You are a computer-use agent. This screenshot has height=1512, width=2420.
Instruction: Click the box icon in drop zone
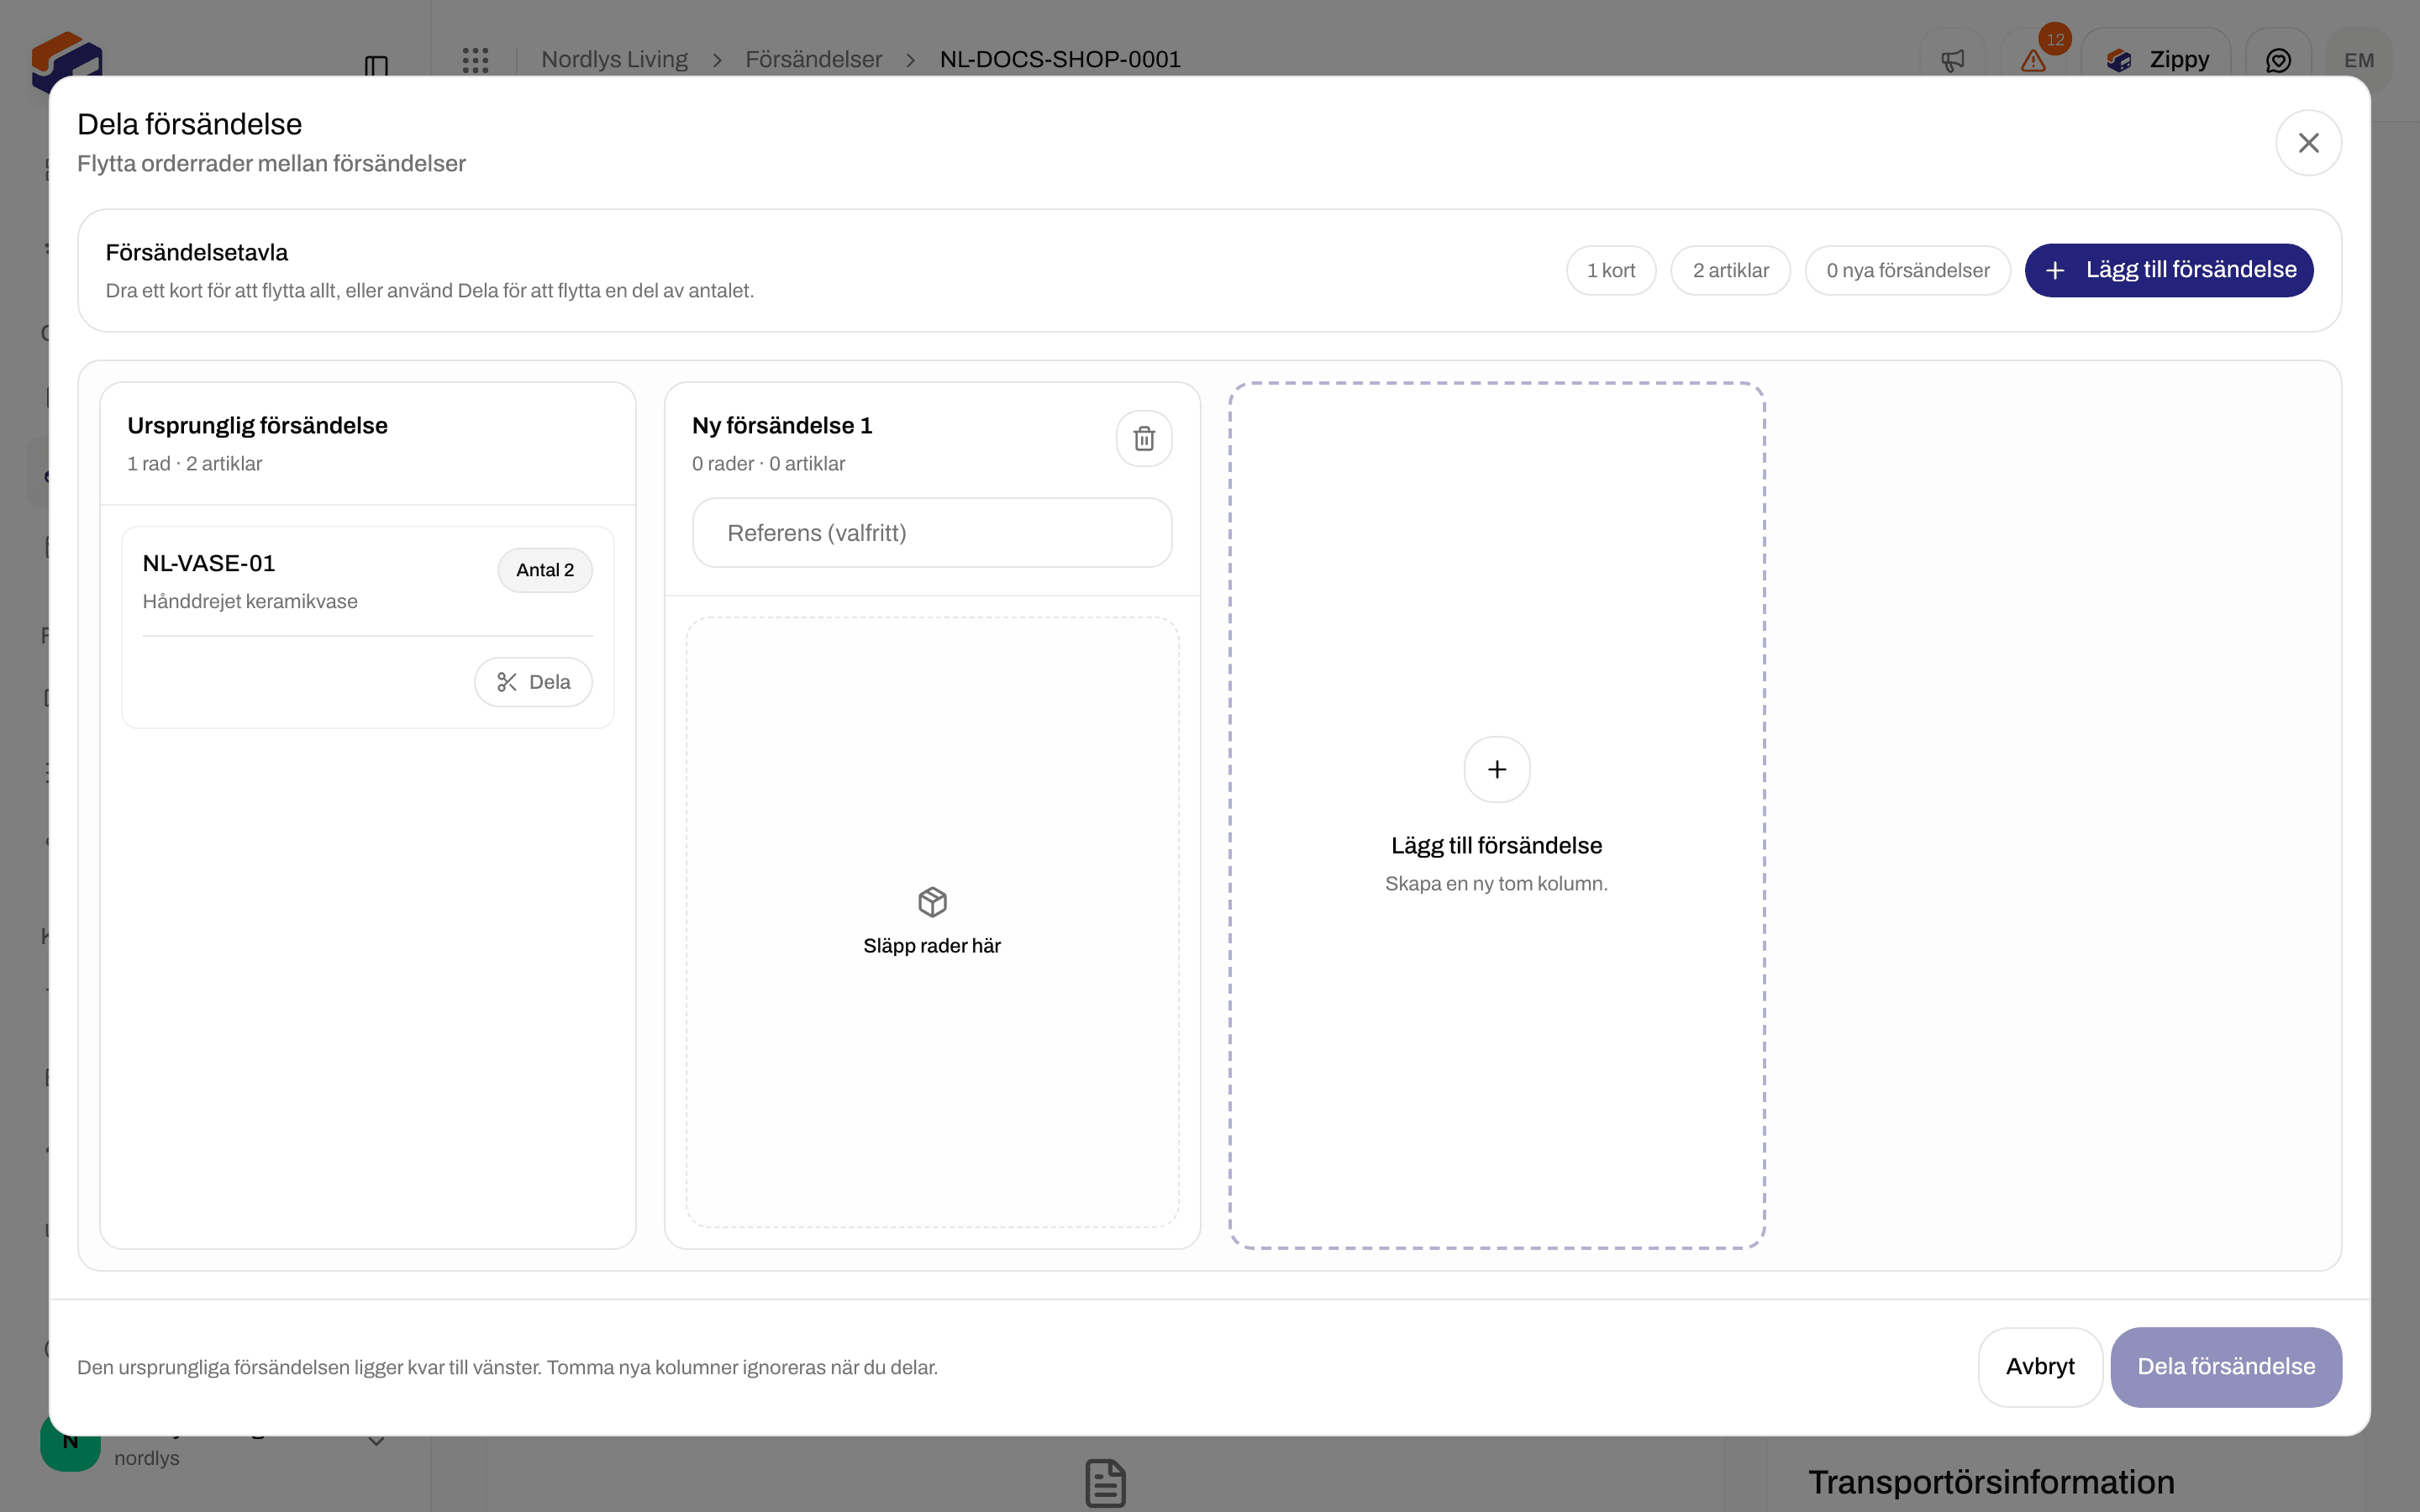pyautogui.click(x=932, y=902)
